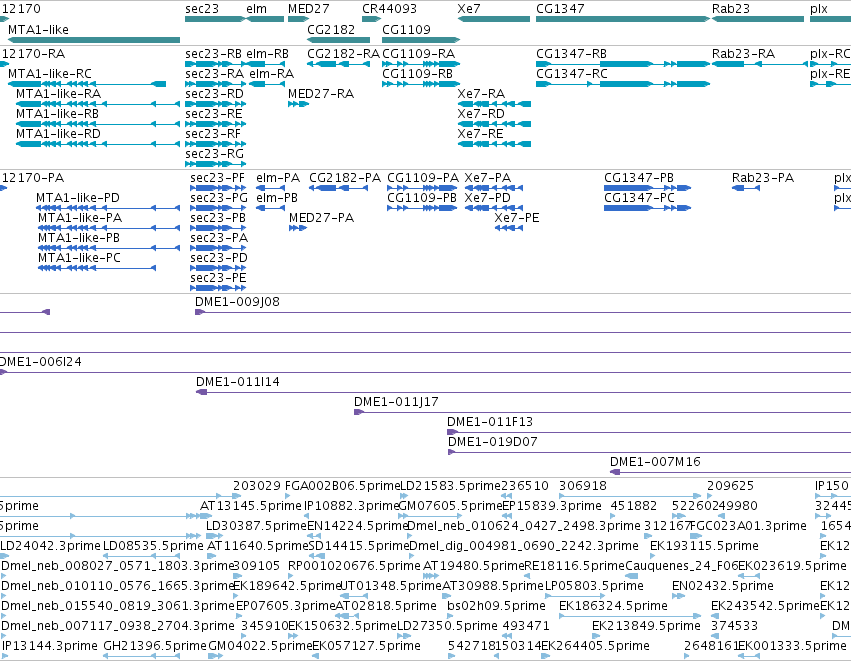
Task: Select BAC clone DME1-009J08
Action: [x=237, y=302]
